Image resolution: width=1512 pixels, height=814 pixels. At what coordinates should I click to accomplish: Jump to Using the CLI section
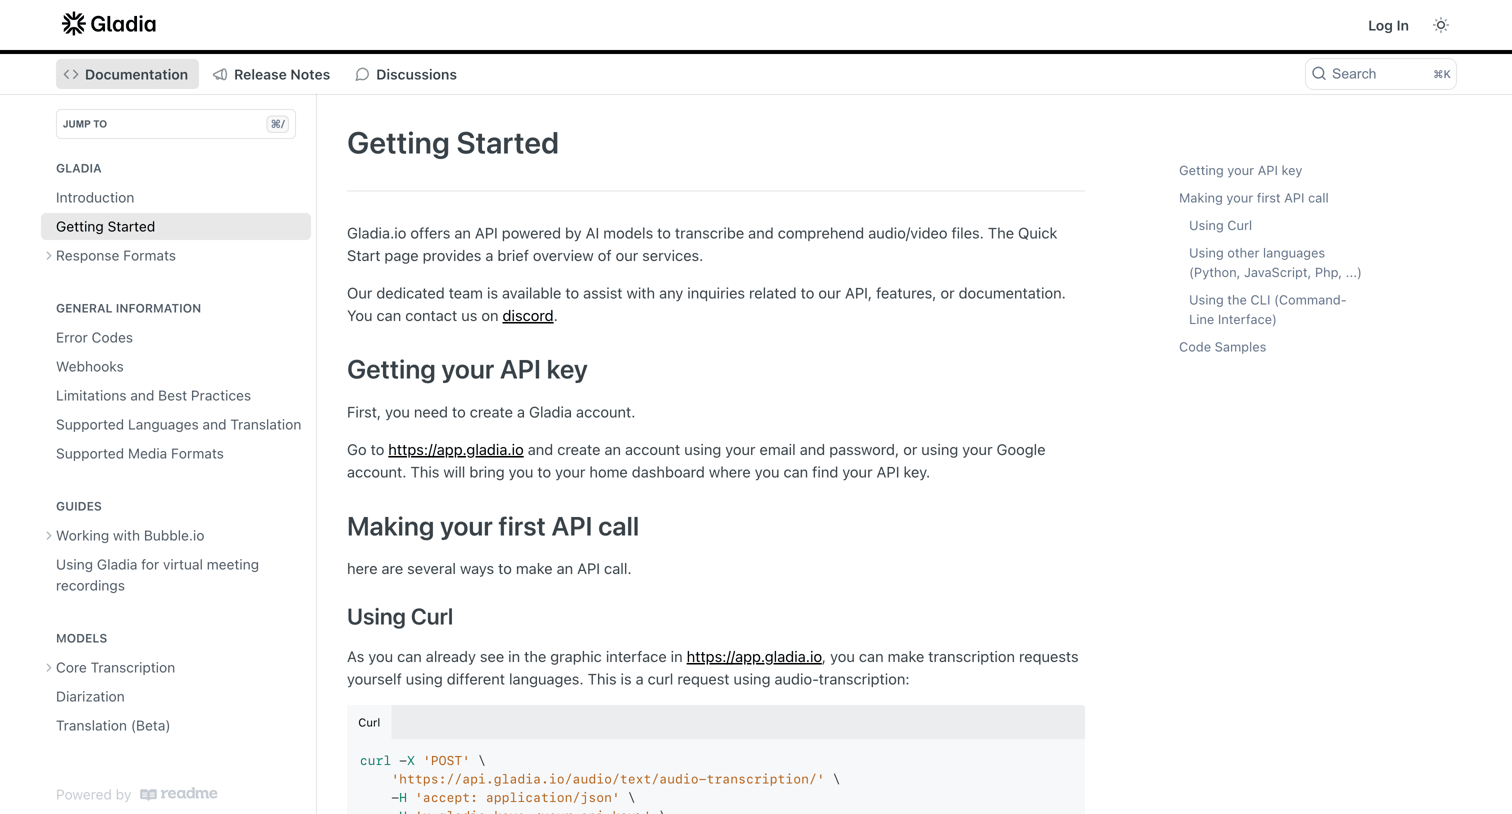click(x=1267, y=310)
